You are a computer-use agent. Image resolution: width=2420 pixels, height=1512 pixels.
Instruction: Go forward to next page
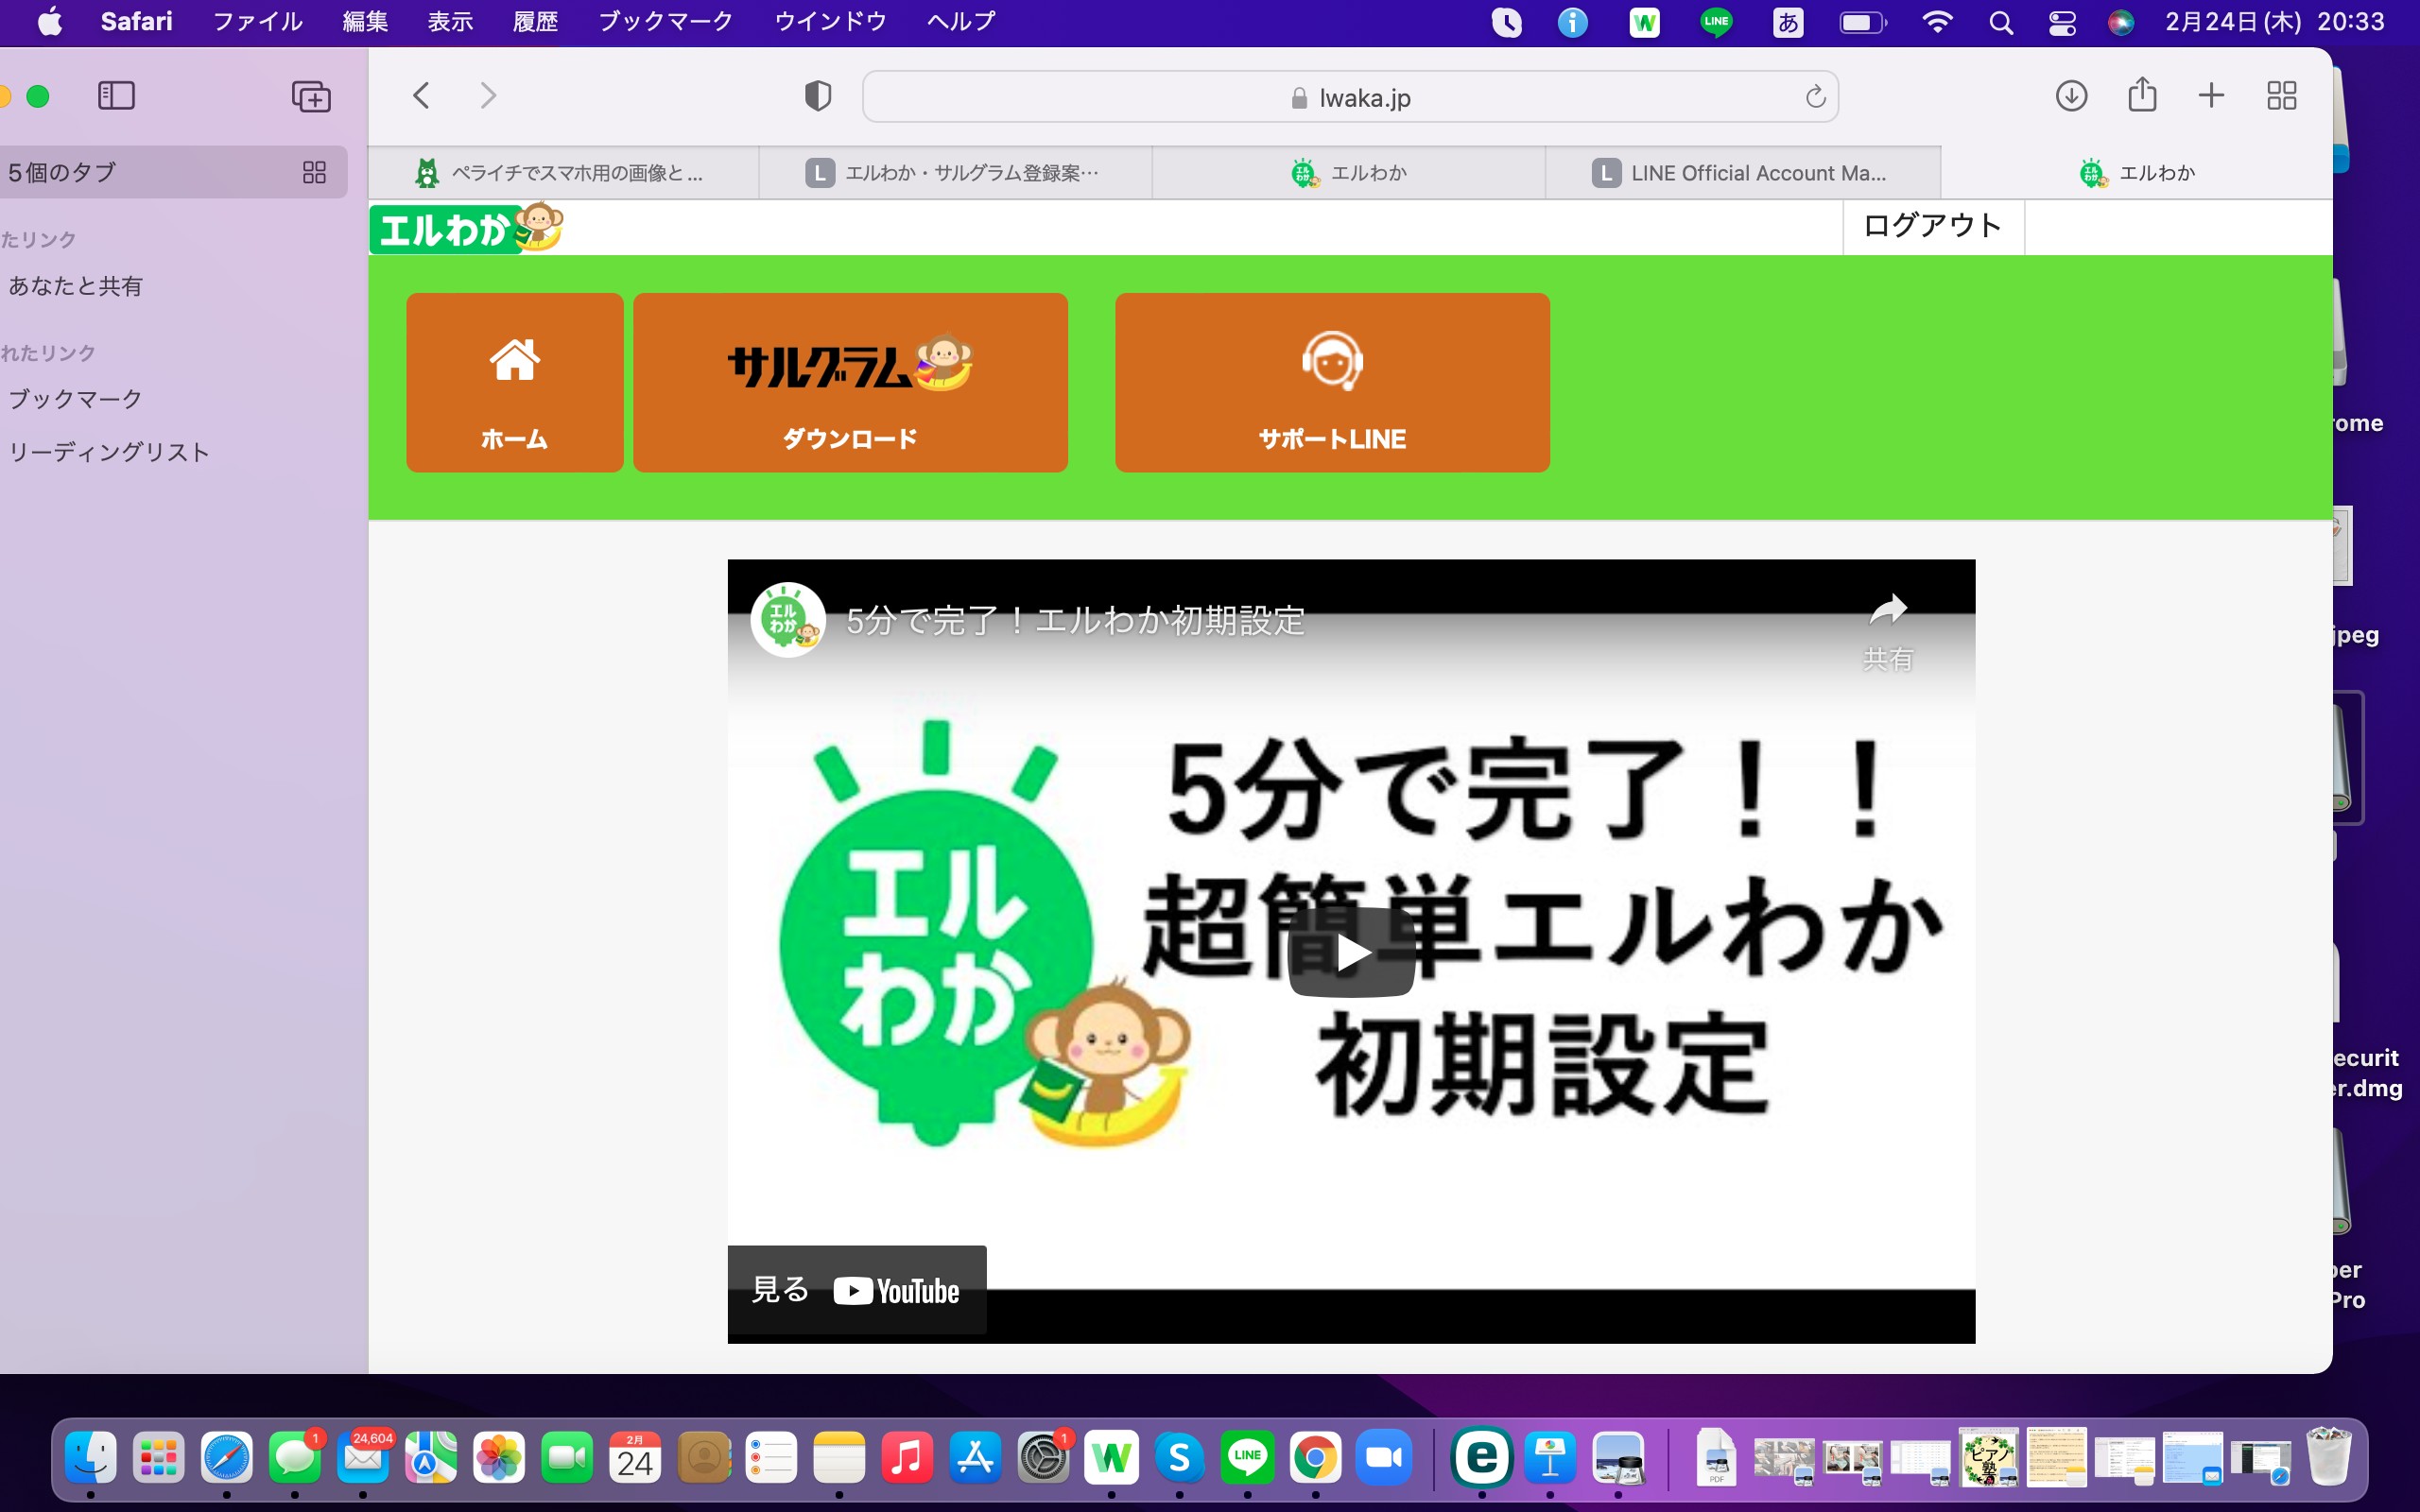coord(488,96)
